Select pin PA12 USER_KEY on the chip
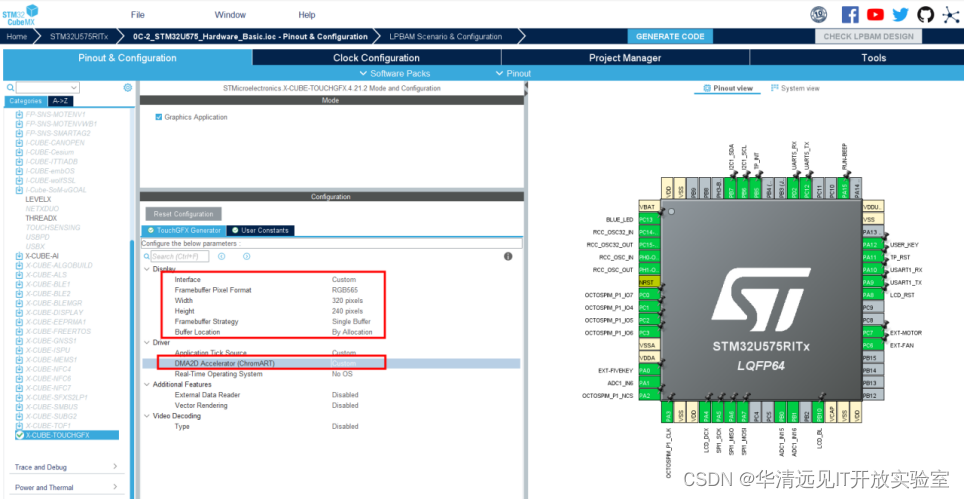The height and width of the screenshot is (499, 964). point(873,245)
